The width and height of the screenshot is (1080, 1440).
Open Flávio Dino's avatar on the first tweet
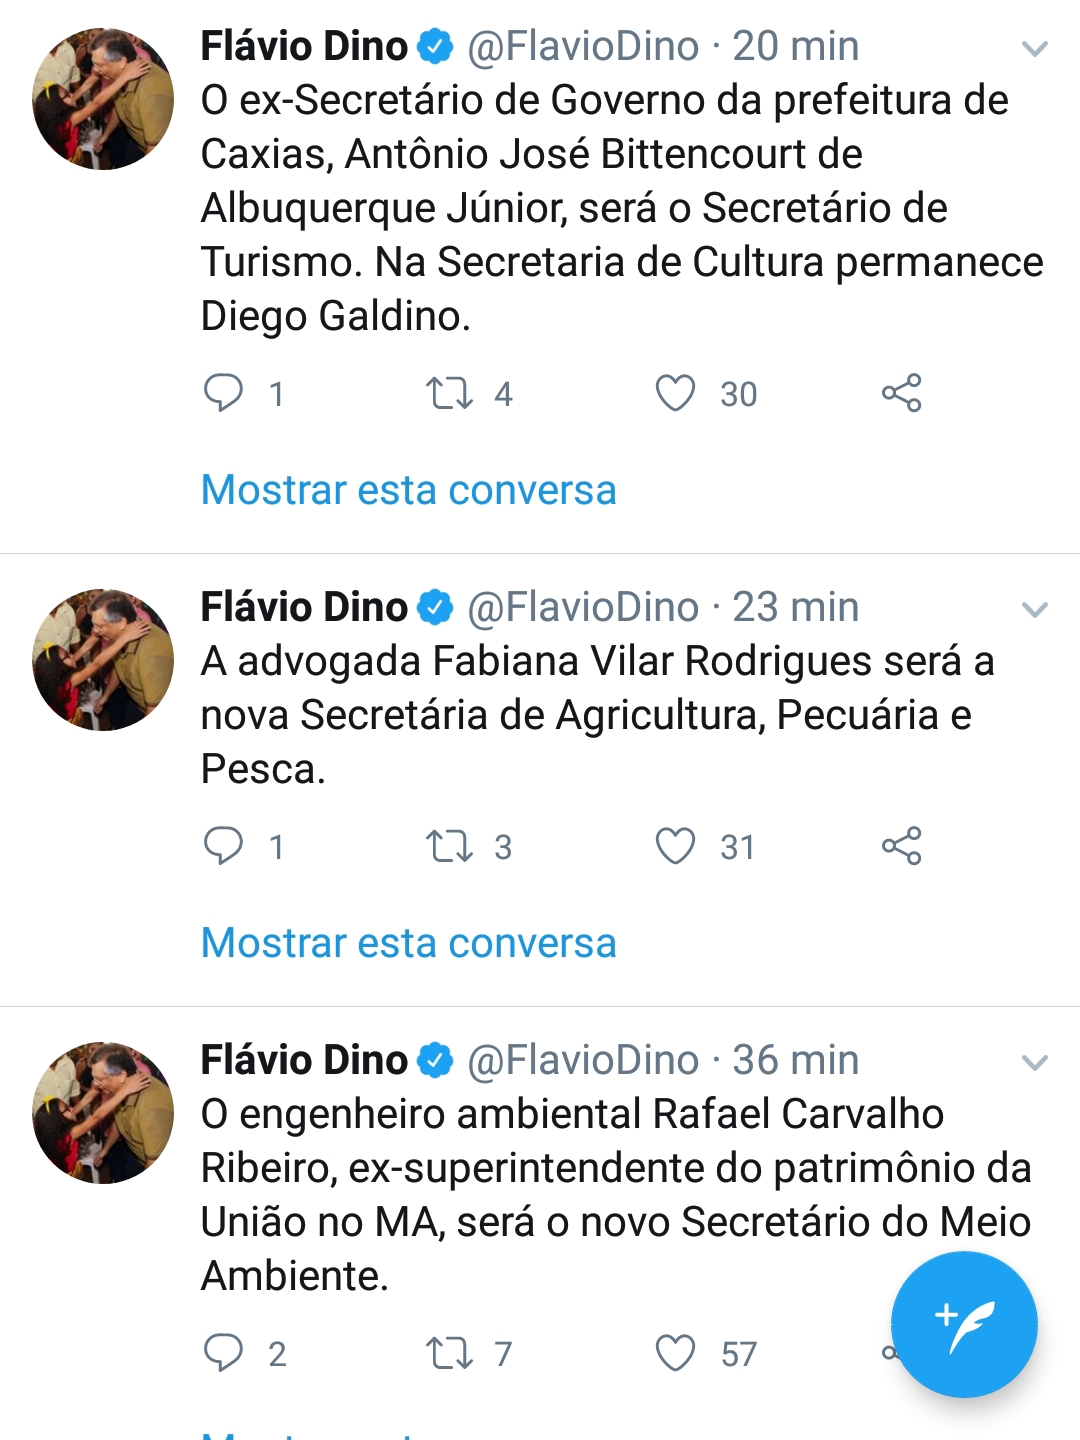coord(103,99)
